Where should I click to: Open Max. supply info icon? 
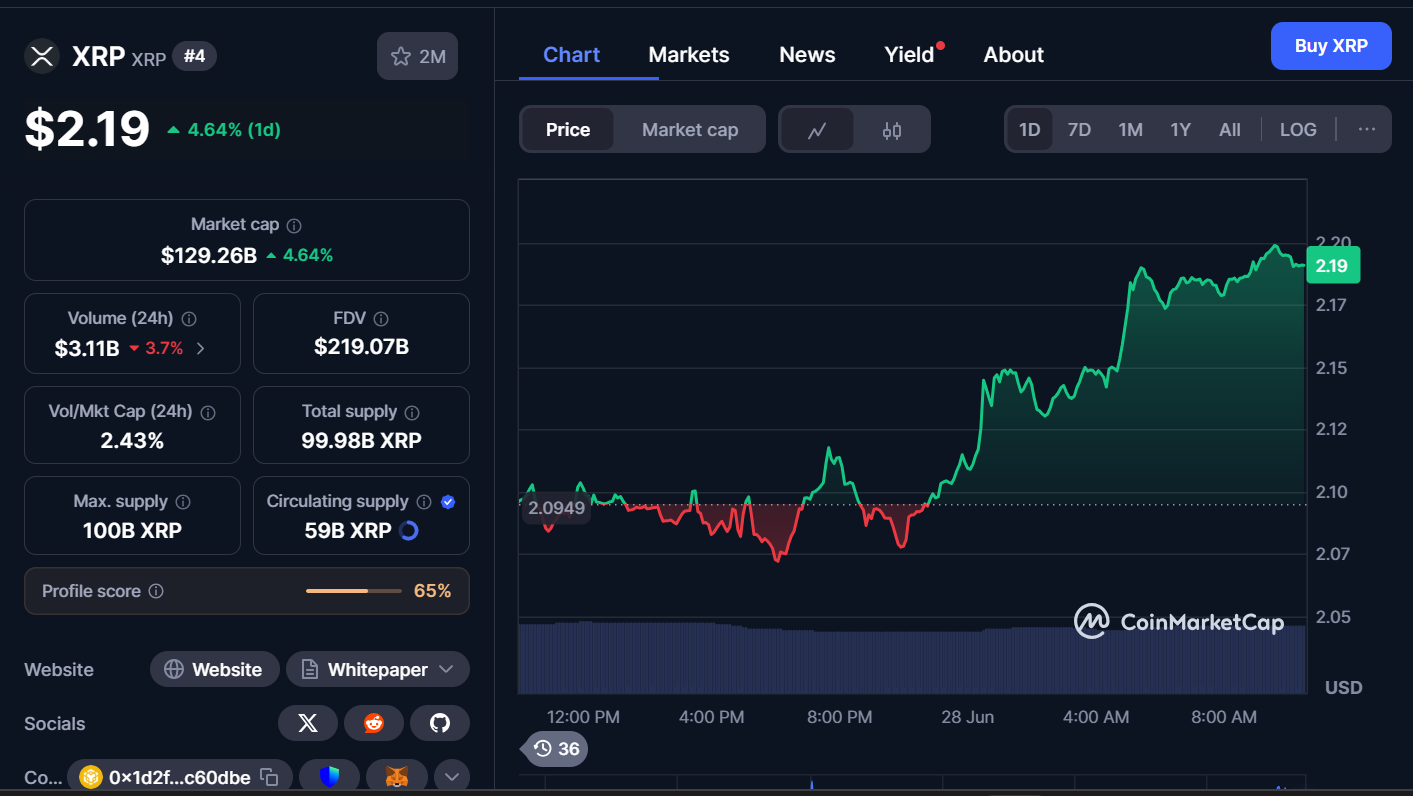point(183,502)
